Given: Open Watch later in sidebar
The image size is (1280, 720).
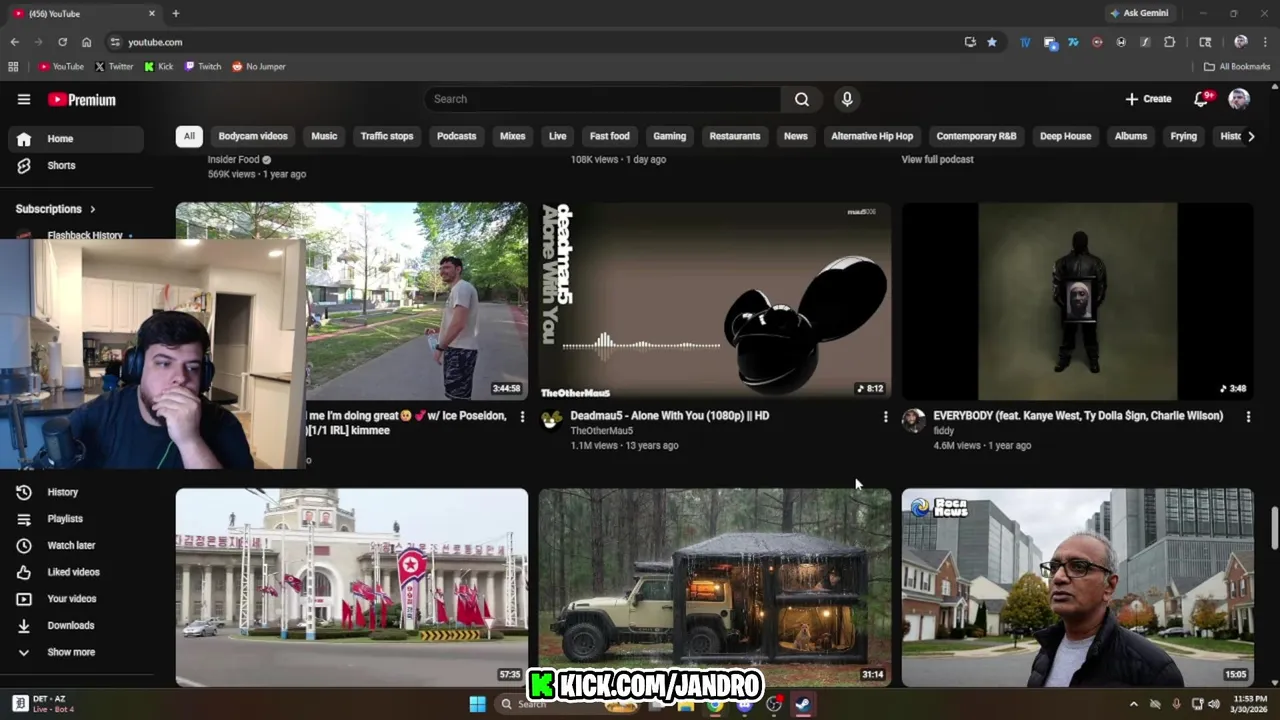Looking at the screenshot, I should click(75, 545).
